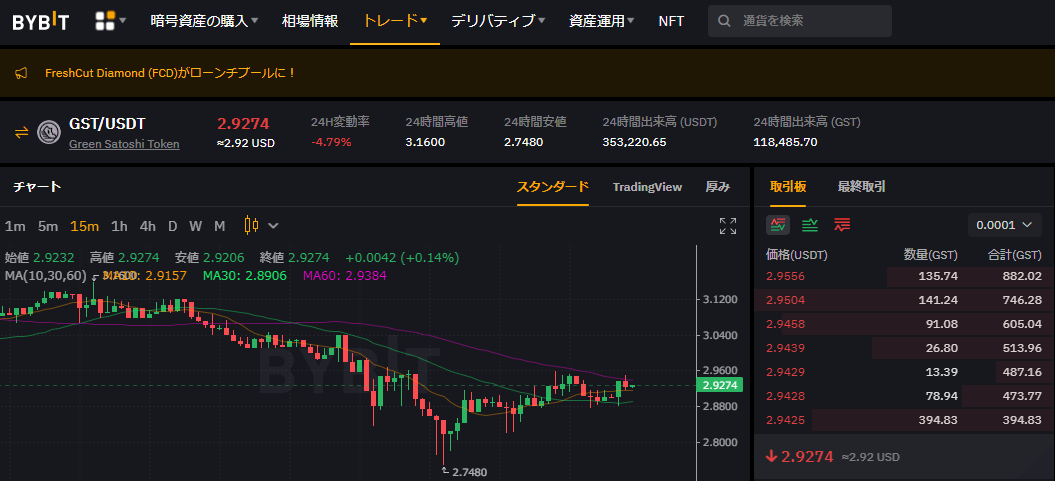Open the デリバティブ dropdown menu
The width and height of the screenshot is (1055, 481).
pos(498,21)
